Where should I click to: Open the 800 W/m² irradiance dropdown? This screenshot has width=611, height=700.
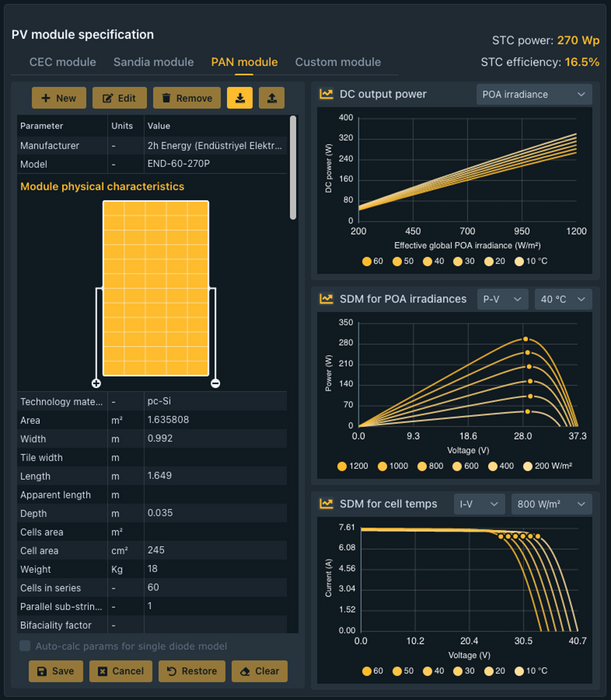pos(551,504)
